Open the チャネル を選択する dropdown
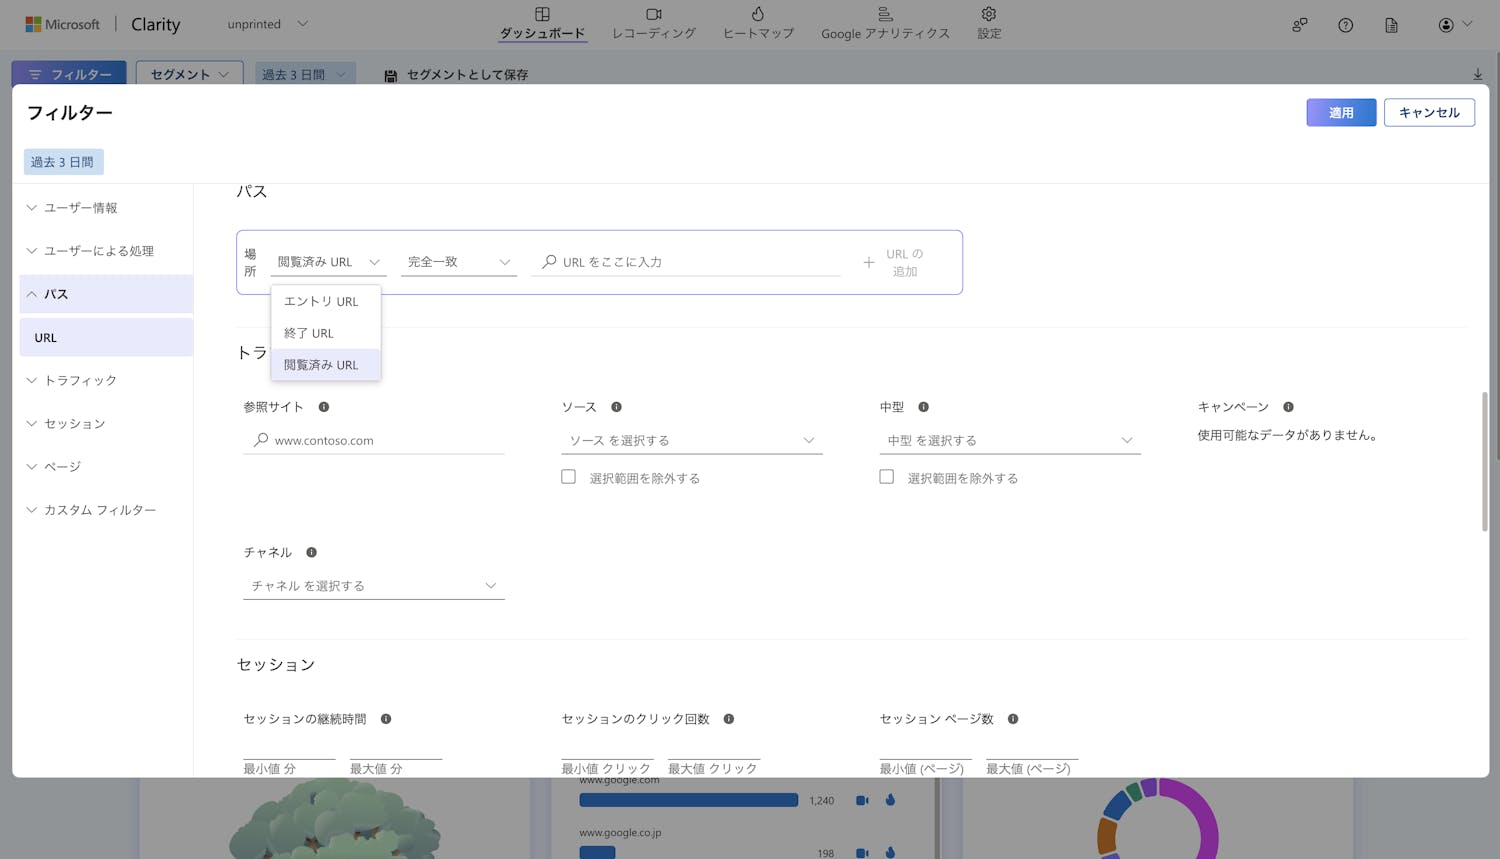Screen dimensions: 1500x859 (x=373, y=586)
